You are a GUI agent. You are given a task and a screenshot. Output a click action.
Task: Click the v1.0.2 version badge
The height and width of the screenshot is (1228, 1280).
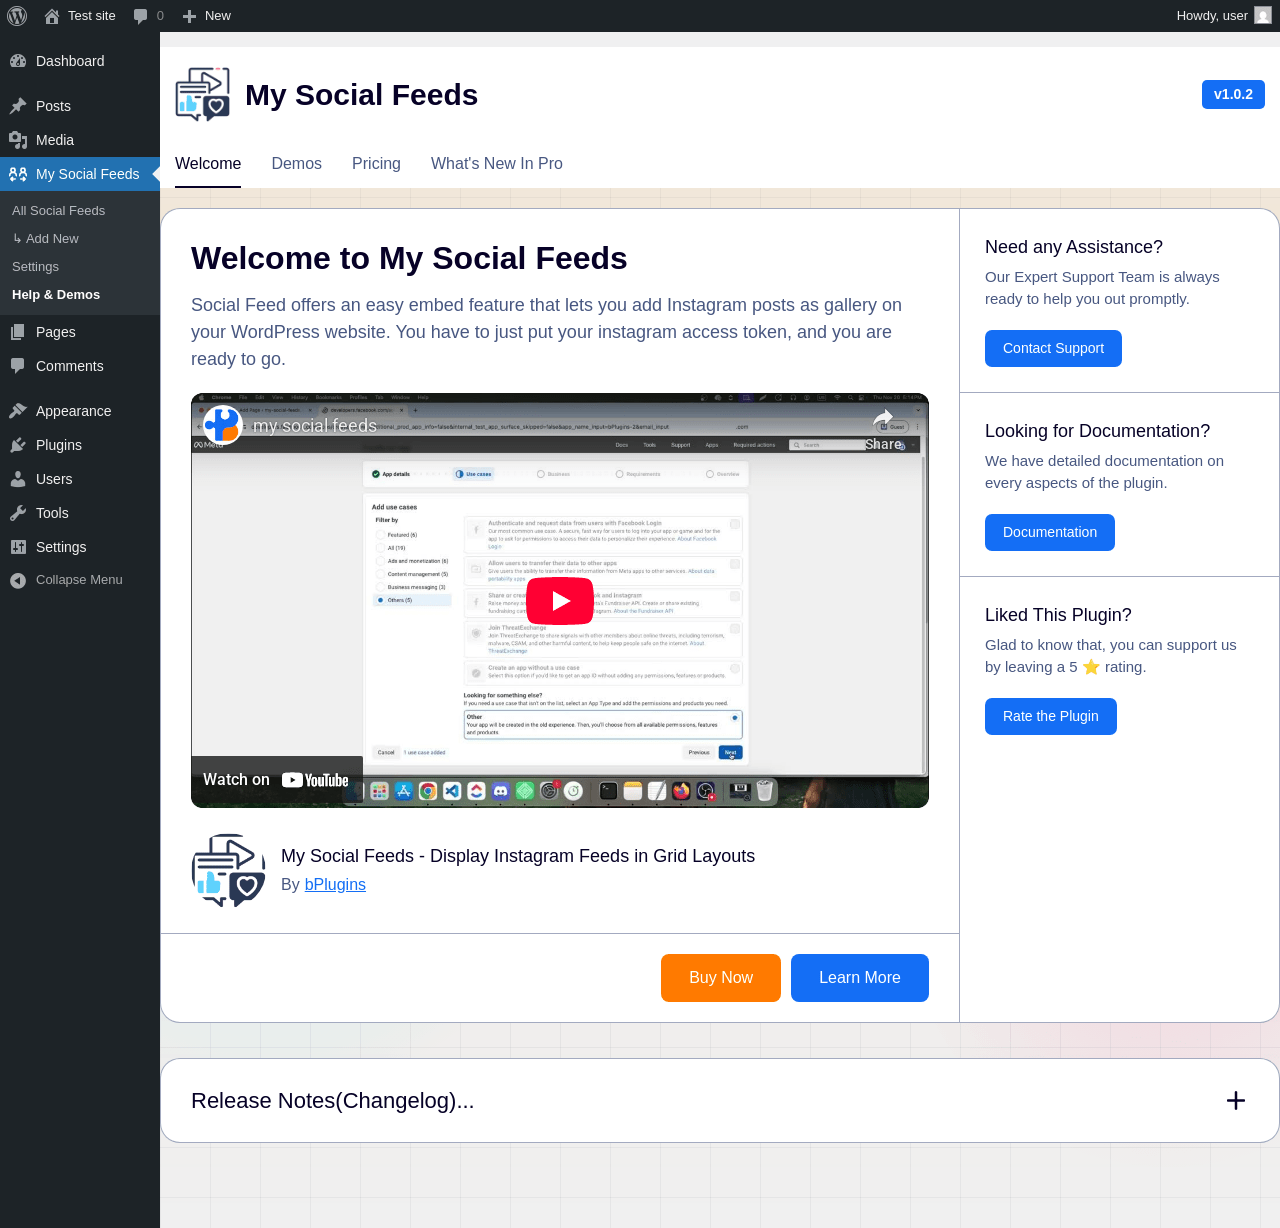point(1233,94)
